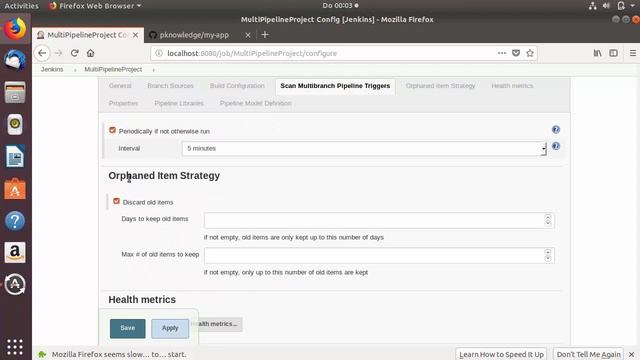Open Firefox Library icon
640x360 pixels.
[598, 53]
